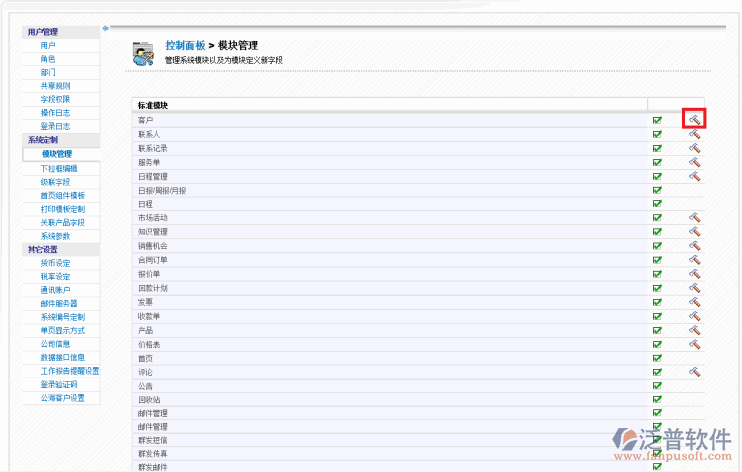Open settings hammer icon for 客户 module
742x472 pixels.
pos(694,119)
